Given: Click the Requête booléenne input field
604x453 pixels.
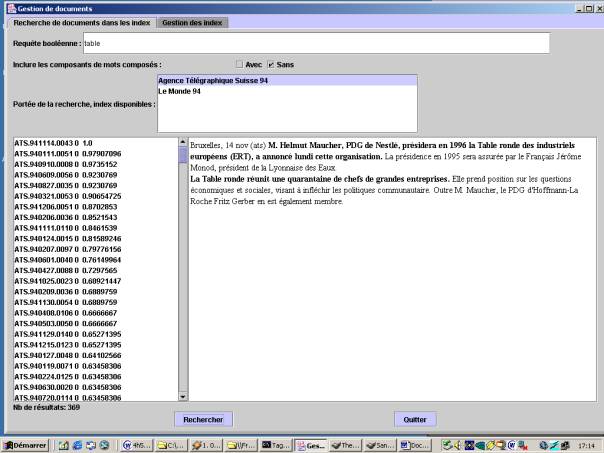Looking at the screenshot, I should point(315,43).
